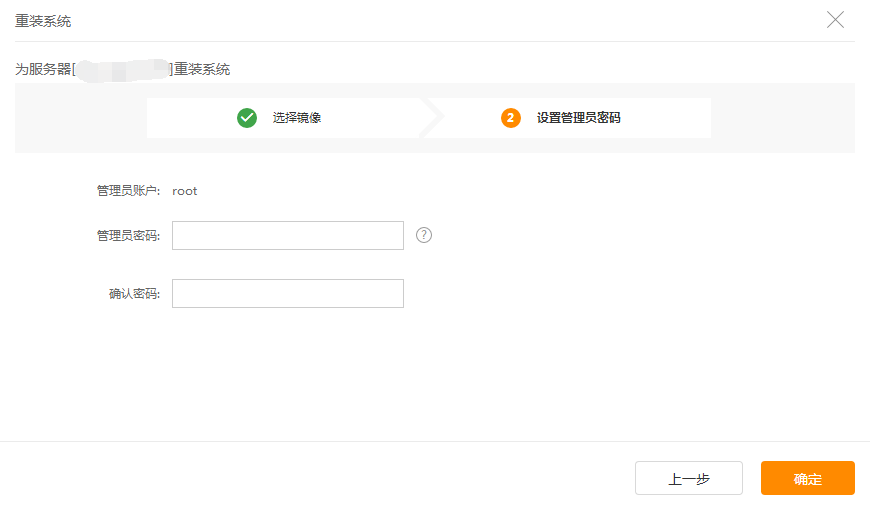The width and height of the screenshot is (870, 515).
Task: Click the orange step 2 number icon
Action: tap(511, 118)
